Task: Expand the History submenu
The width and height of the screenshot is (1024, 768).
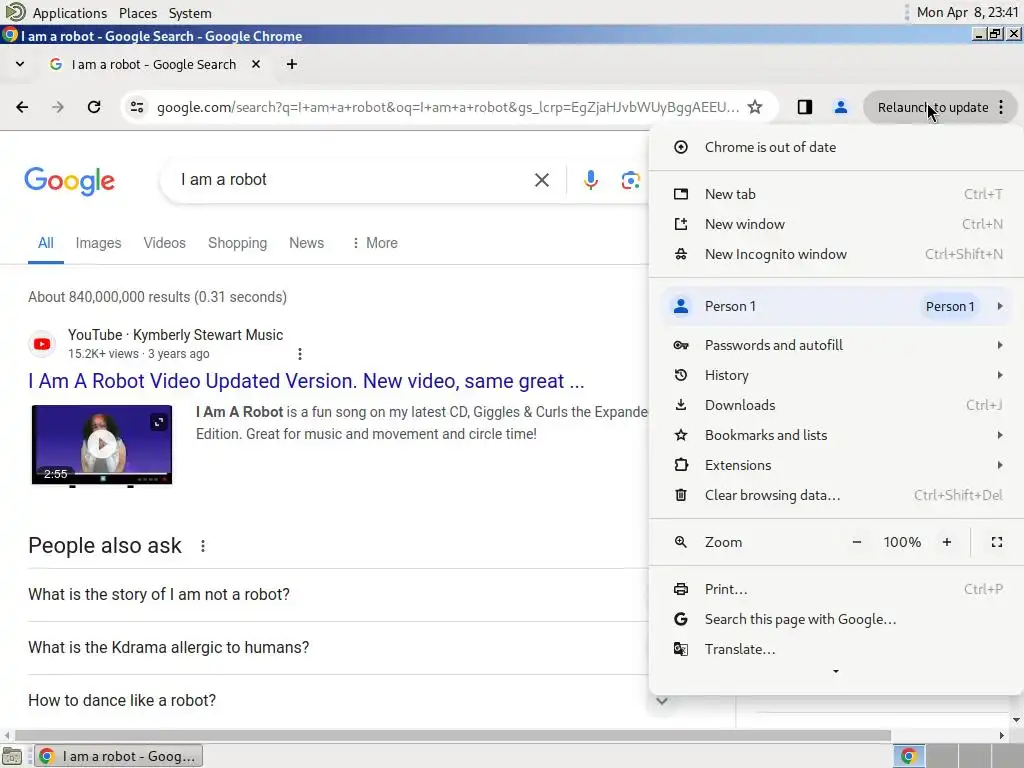Action: point(836,375)
